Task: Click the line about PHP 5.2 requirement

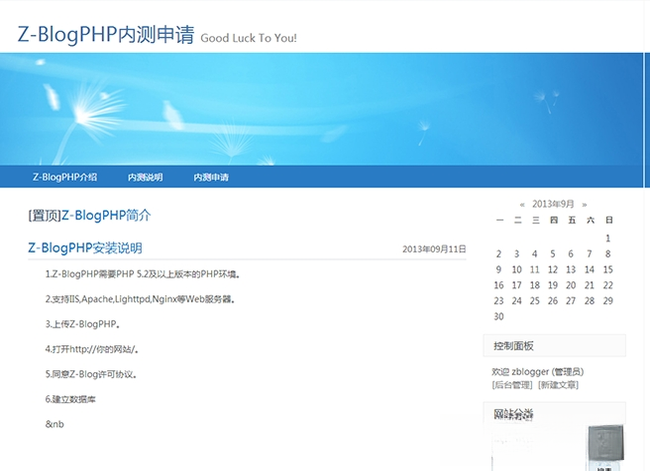Action: click(x=143, y=274)
